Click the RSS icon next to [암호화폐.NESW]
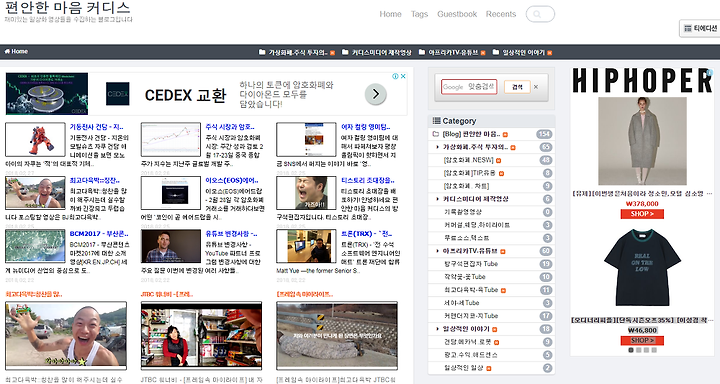The image size is (720, 384). [x=498, y=160]
